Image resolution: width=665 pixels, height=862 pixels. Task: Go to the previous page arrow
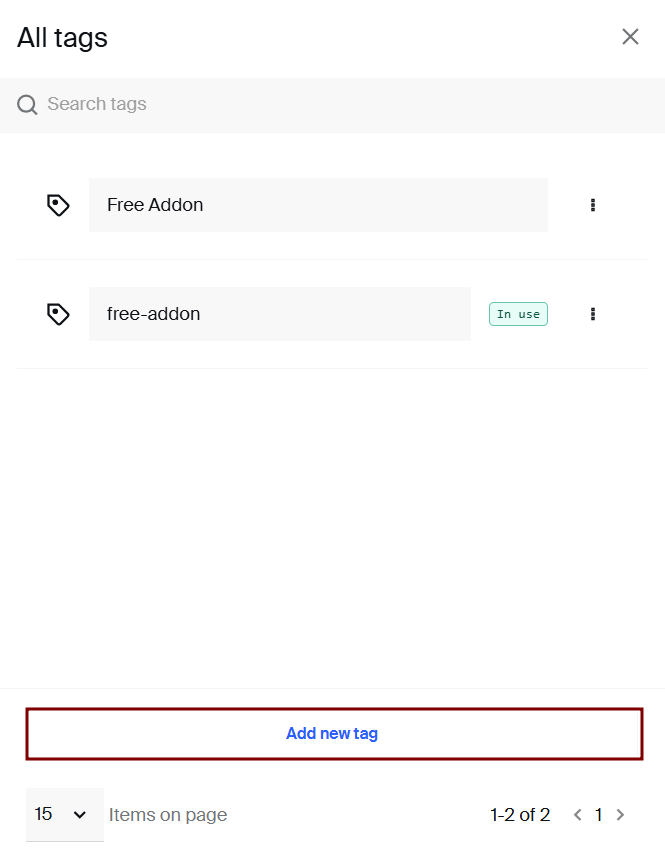tap(577, 815)
